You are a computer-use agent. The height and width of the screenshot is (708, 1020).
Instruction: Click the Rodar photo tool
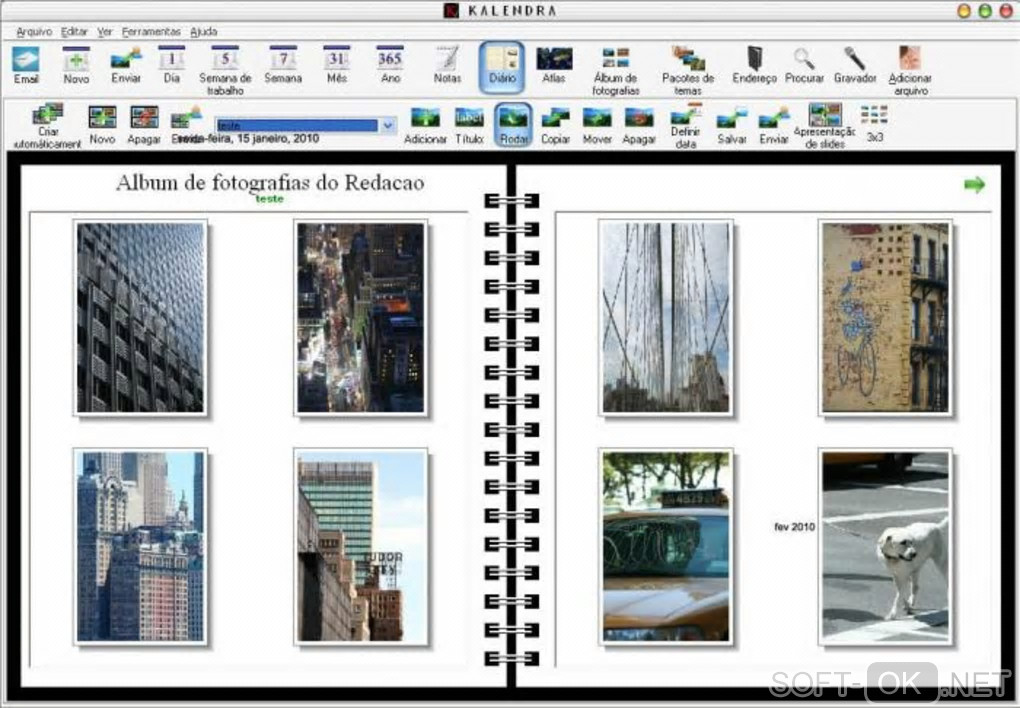[x=513, y=124]
